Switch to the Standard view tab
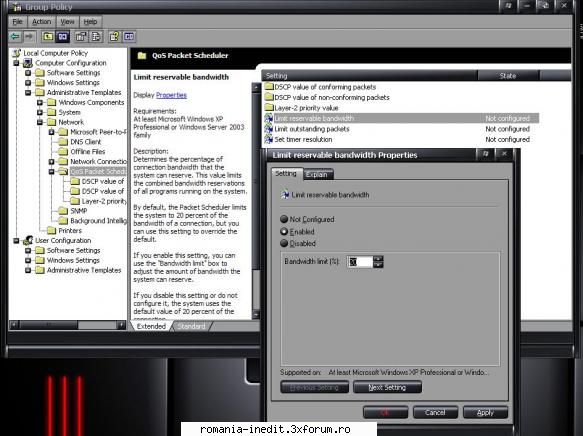583x436 pixels. 191,326
